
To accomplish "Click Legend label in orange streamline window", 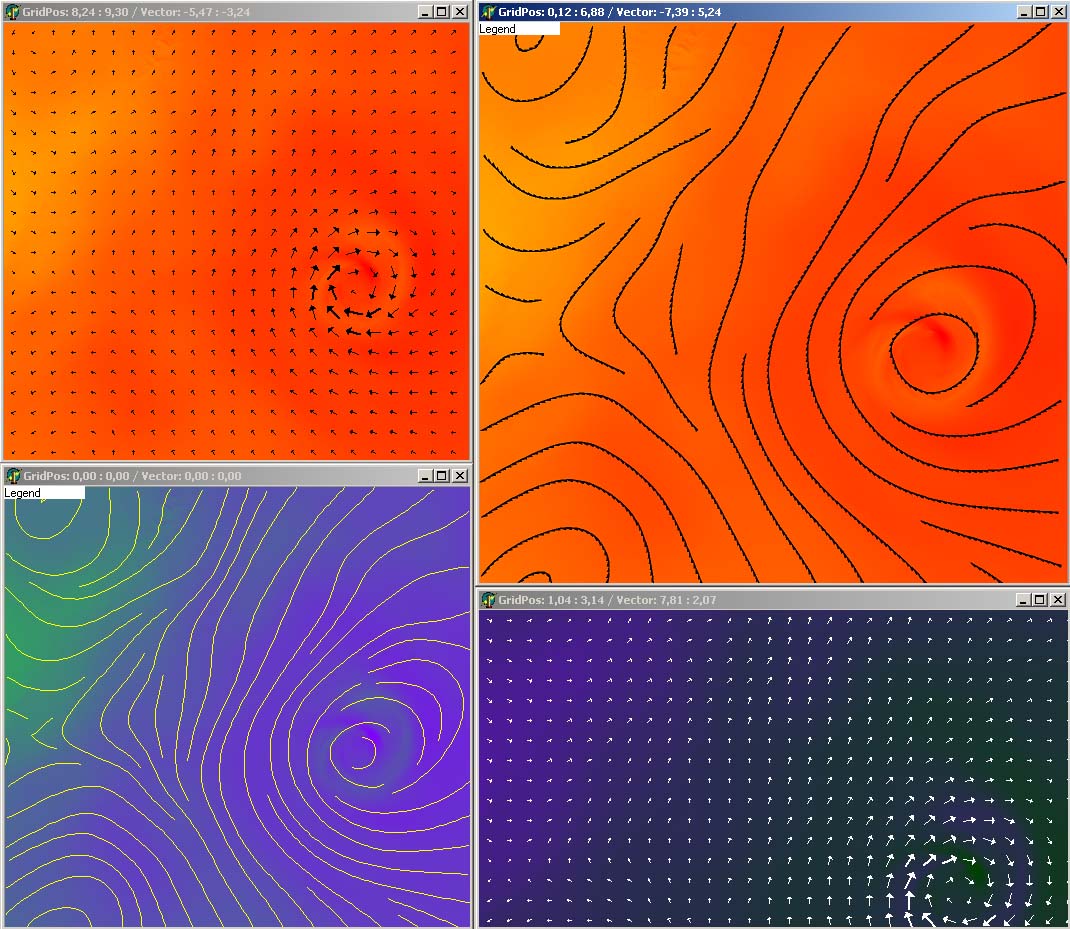I will (x=498, y=29).
